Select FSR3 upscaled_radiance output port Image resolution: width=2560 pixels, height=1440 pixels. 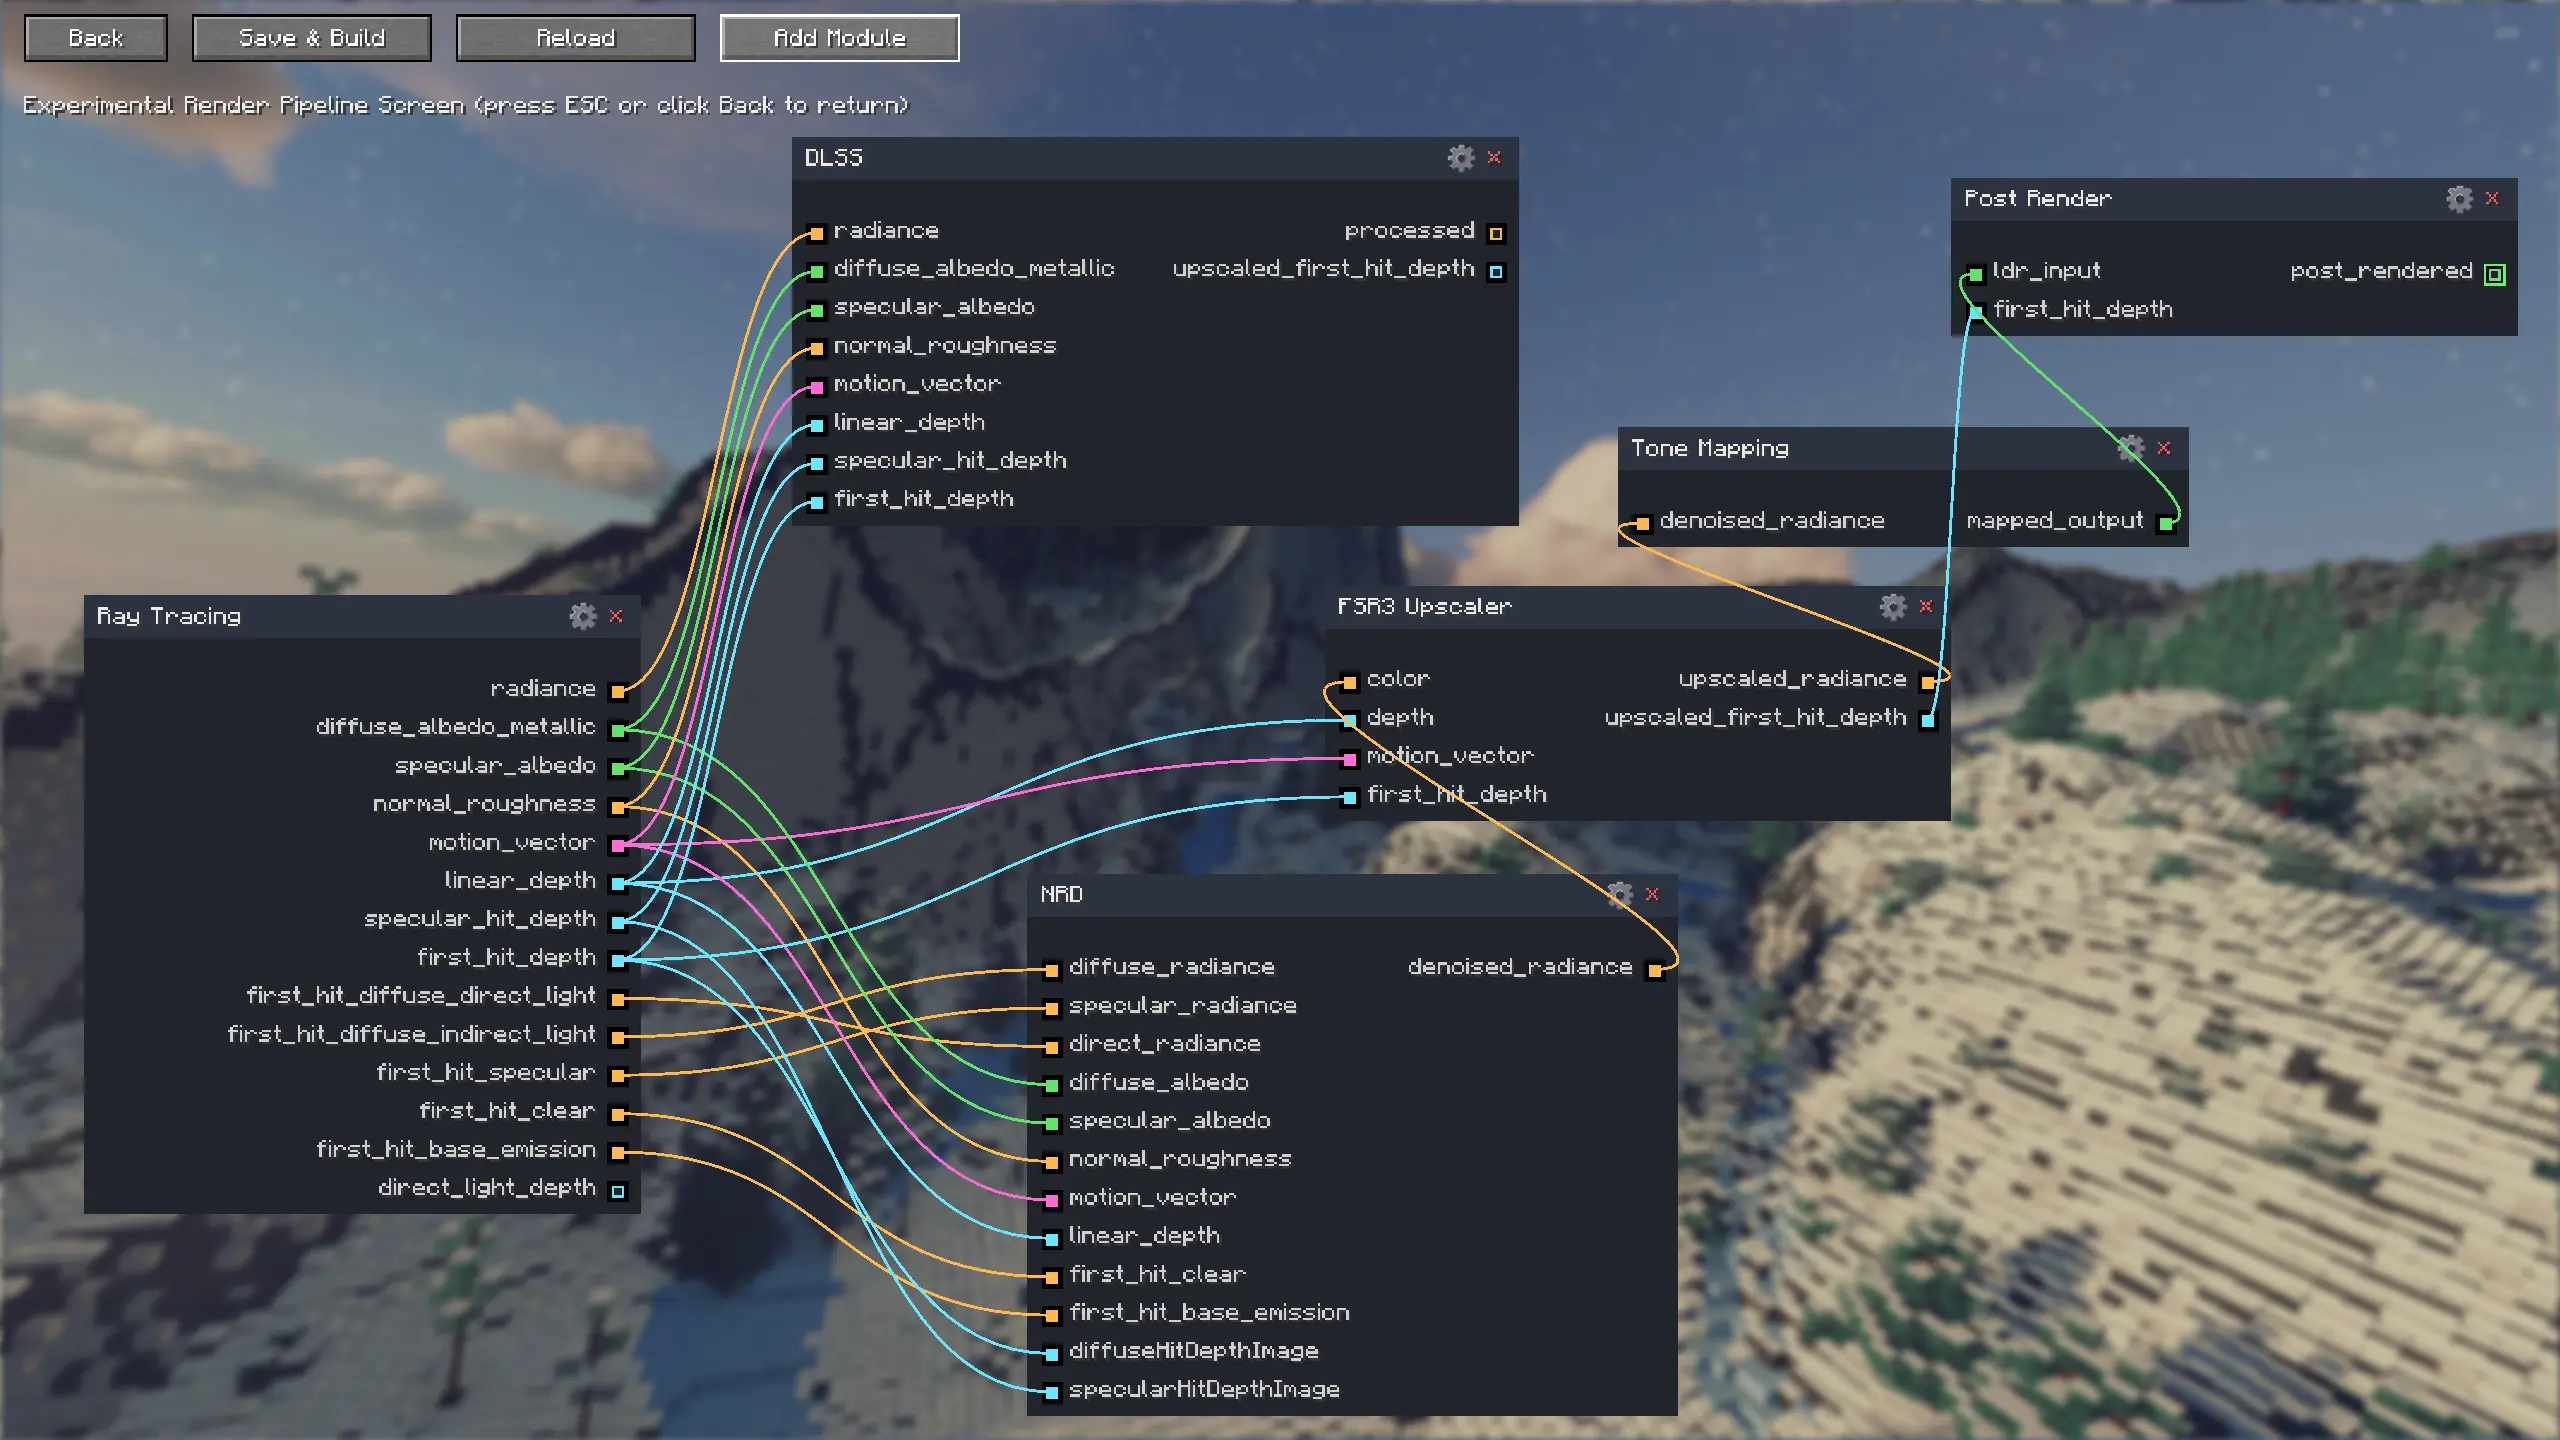1928,682
